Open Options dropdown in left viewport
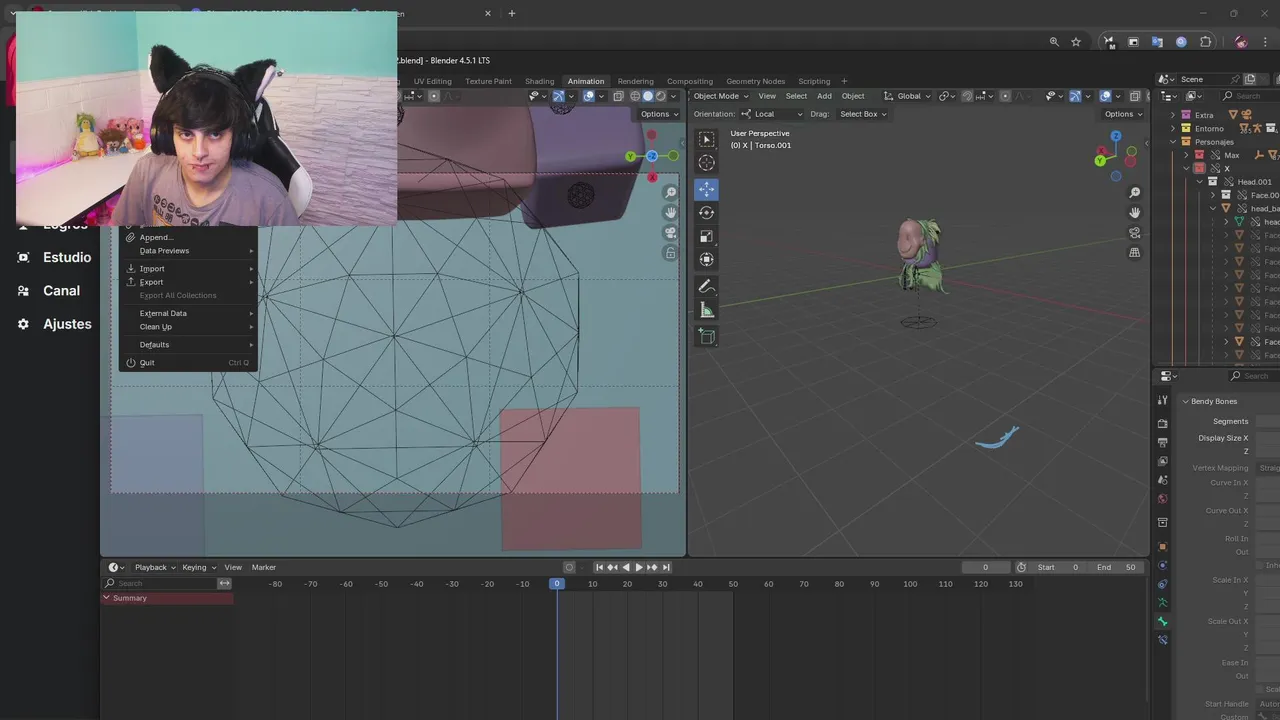This screenshot has height=720, width=1280. coord(659,114)
